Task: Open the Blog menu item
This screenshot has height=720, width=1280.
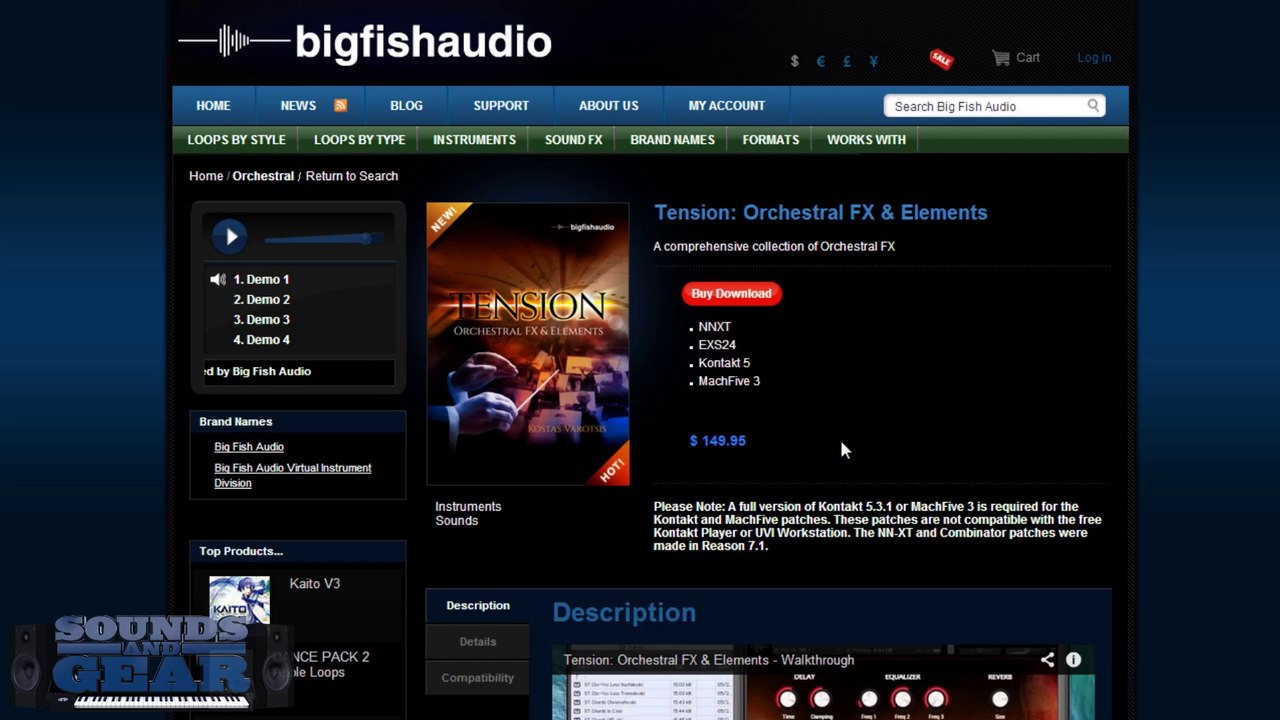Action: (x=406, y=105)
